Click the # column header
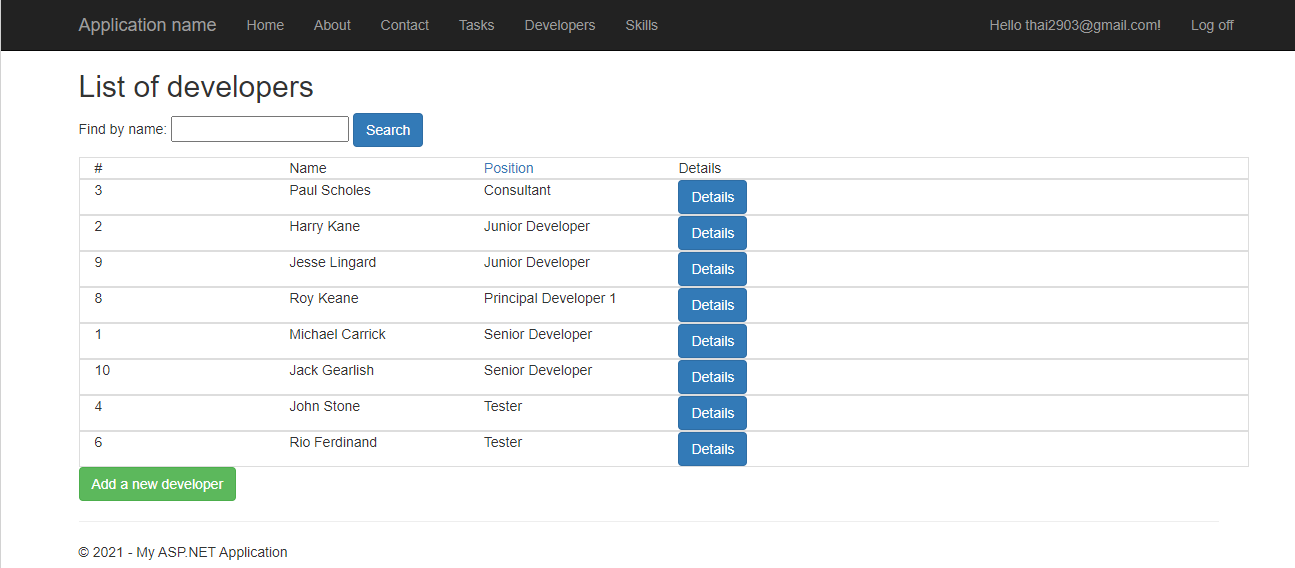This screenshot has height=568, width=1295. [99, 168]
